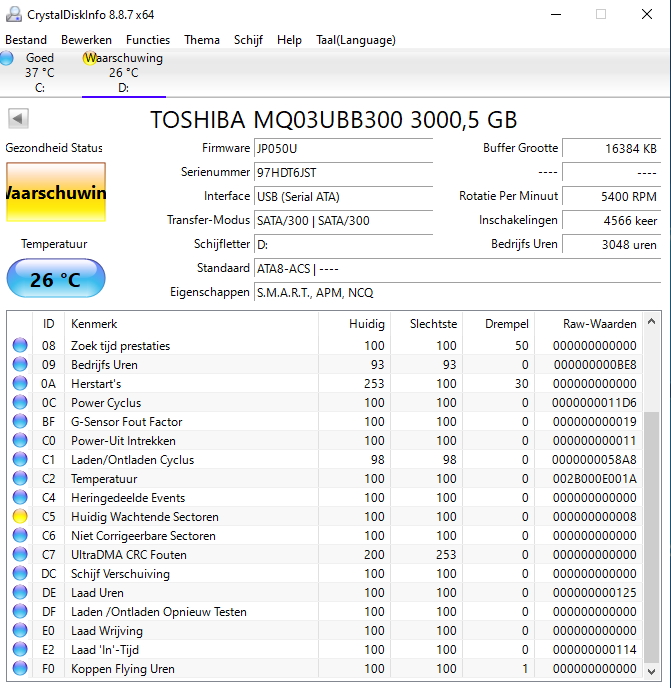Image resolution: width=671 pixels, height=688 pixels.
Task: Click the CrystalDiskInfo app icon in title bar
Action: (13, 15)
